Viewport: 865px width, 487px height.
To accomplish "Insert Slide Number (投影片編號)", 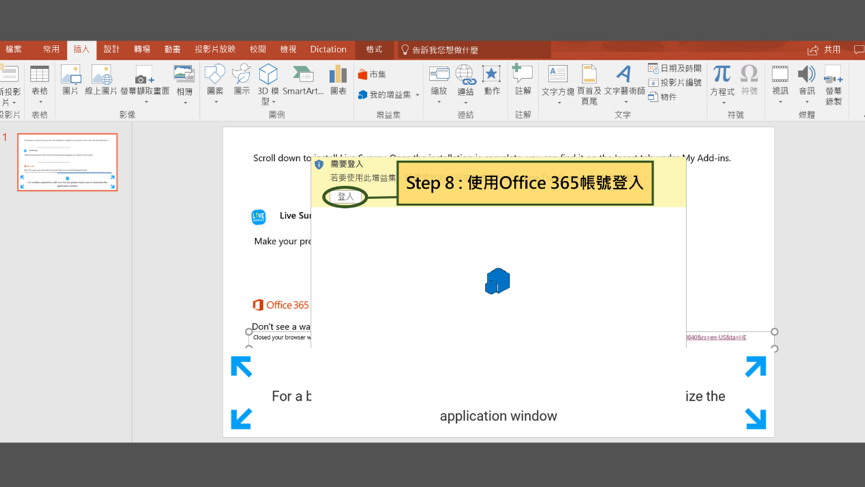I will coord(675,83).
